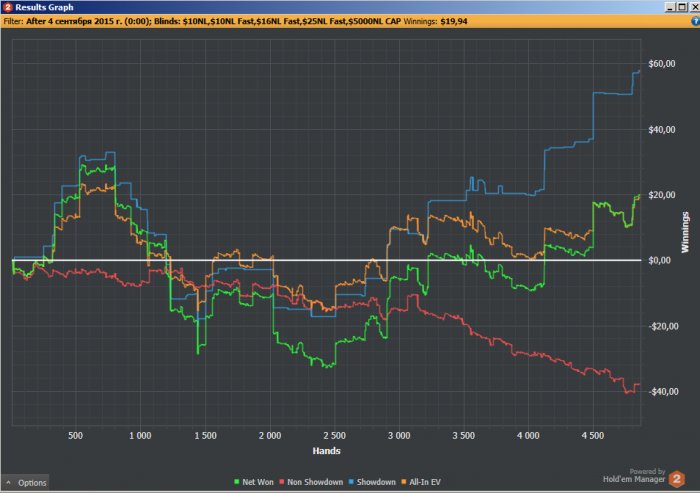Click the Hold'em Manager 2 logo badge
The image size is (700, 493).
tap(683, 477)
